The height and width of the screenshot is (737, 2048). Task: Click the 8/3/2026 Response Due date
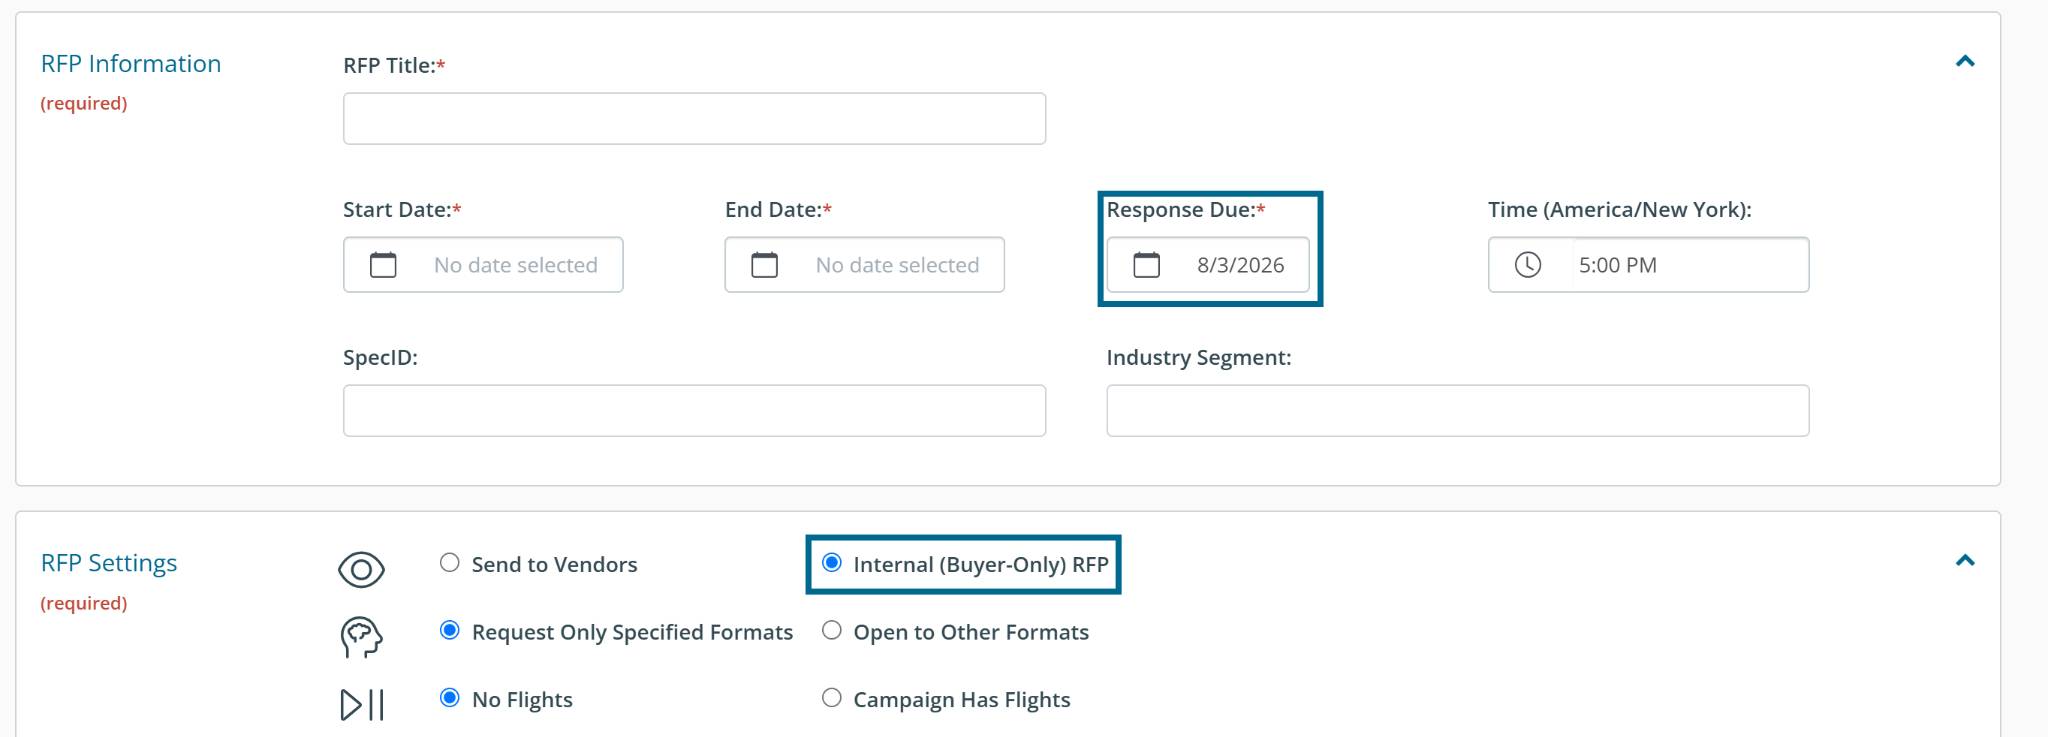coord(1240,265)
